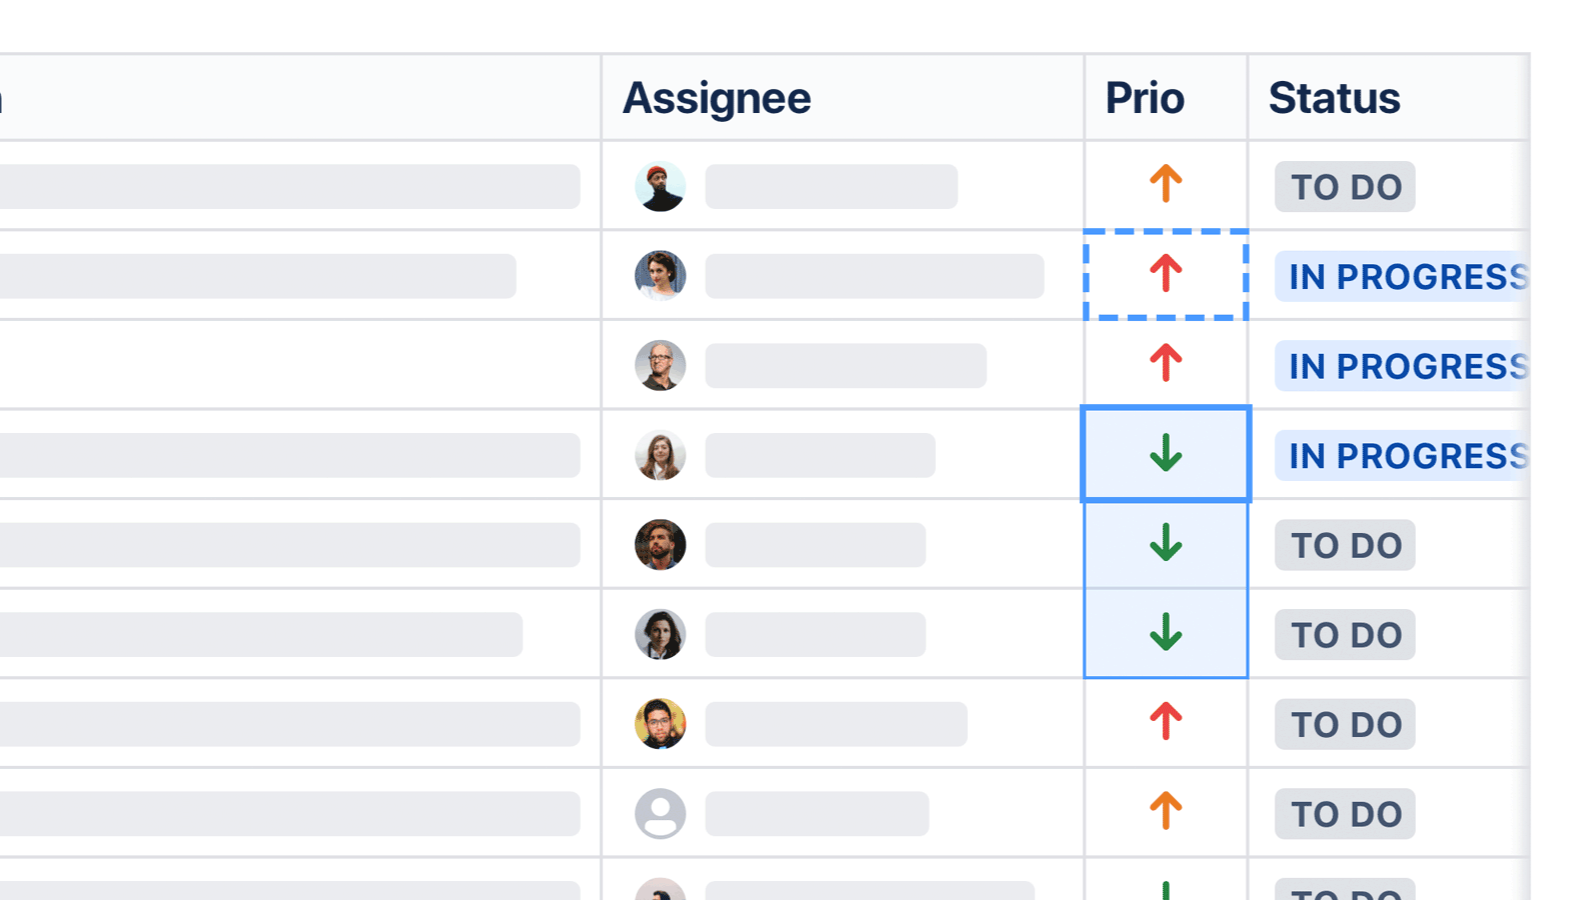Screen dimensions: 1582x900
Task: Click the middle selected green down arrow
Action: click(x=1165, y=544)
